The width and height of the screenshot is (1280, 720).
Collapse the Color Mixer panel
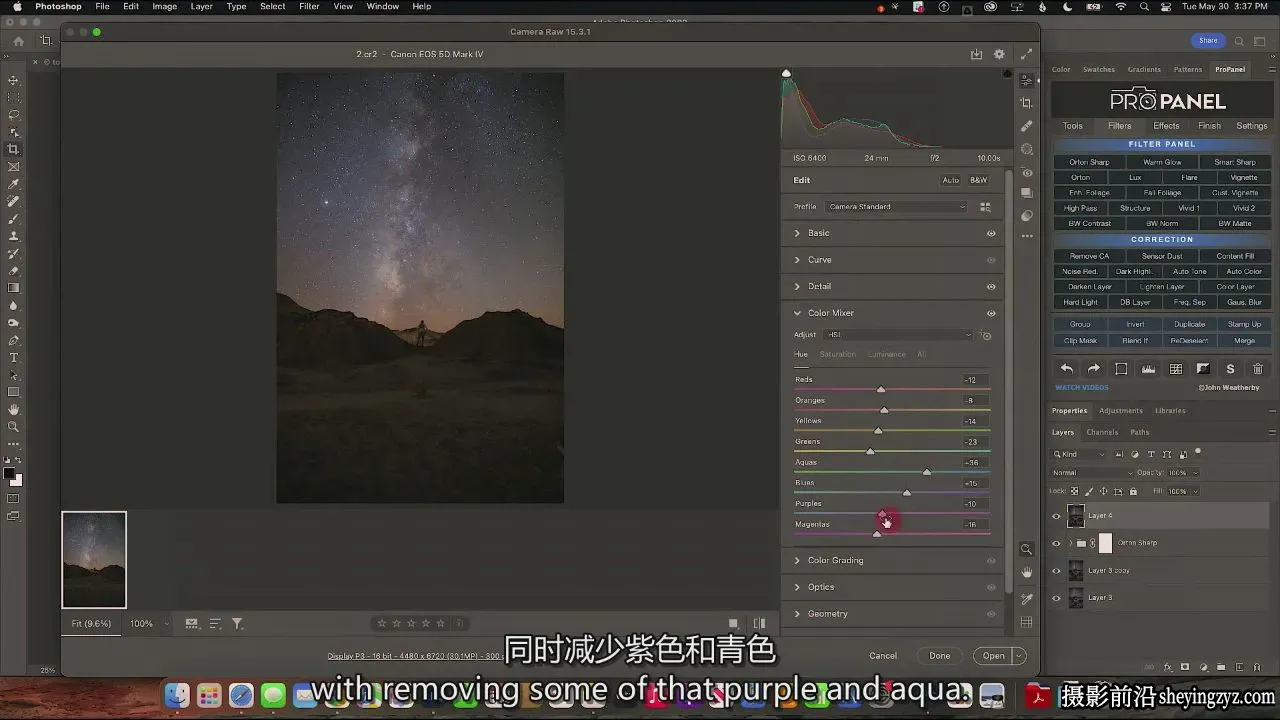pyautogui.click(x=797, y=313)
